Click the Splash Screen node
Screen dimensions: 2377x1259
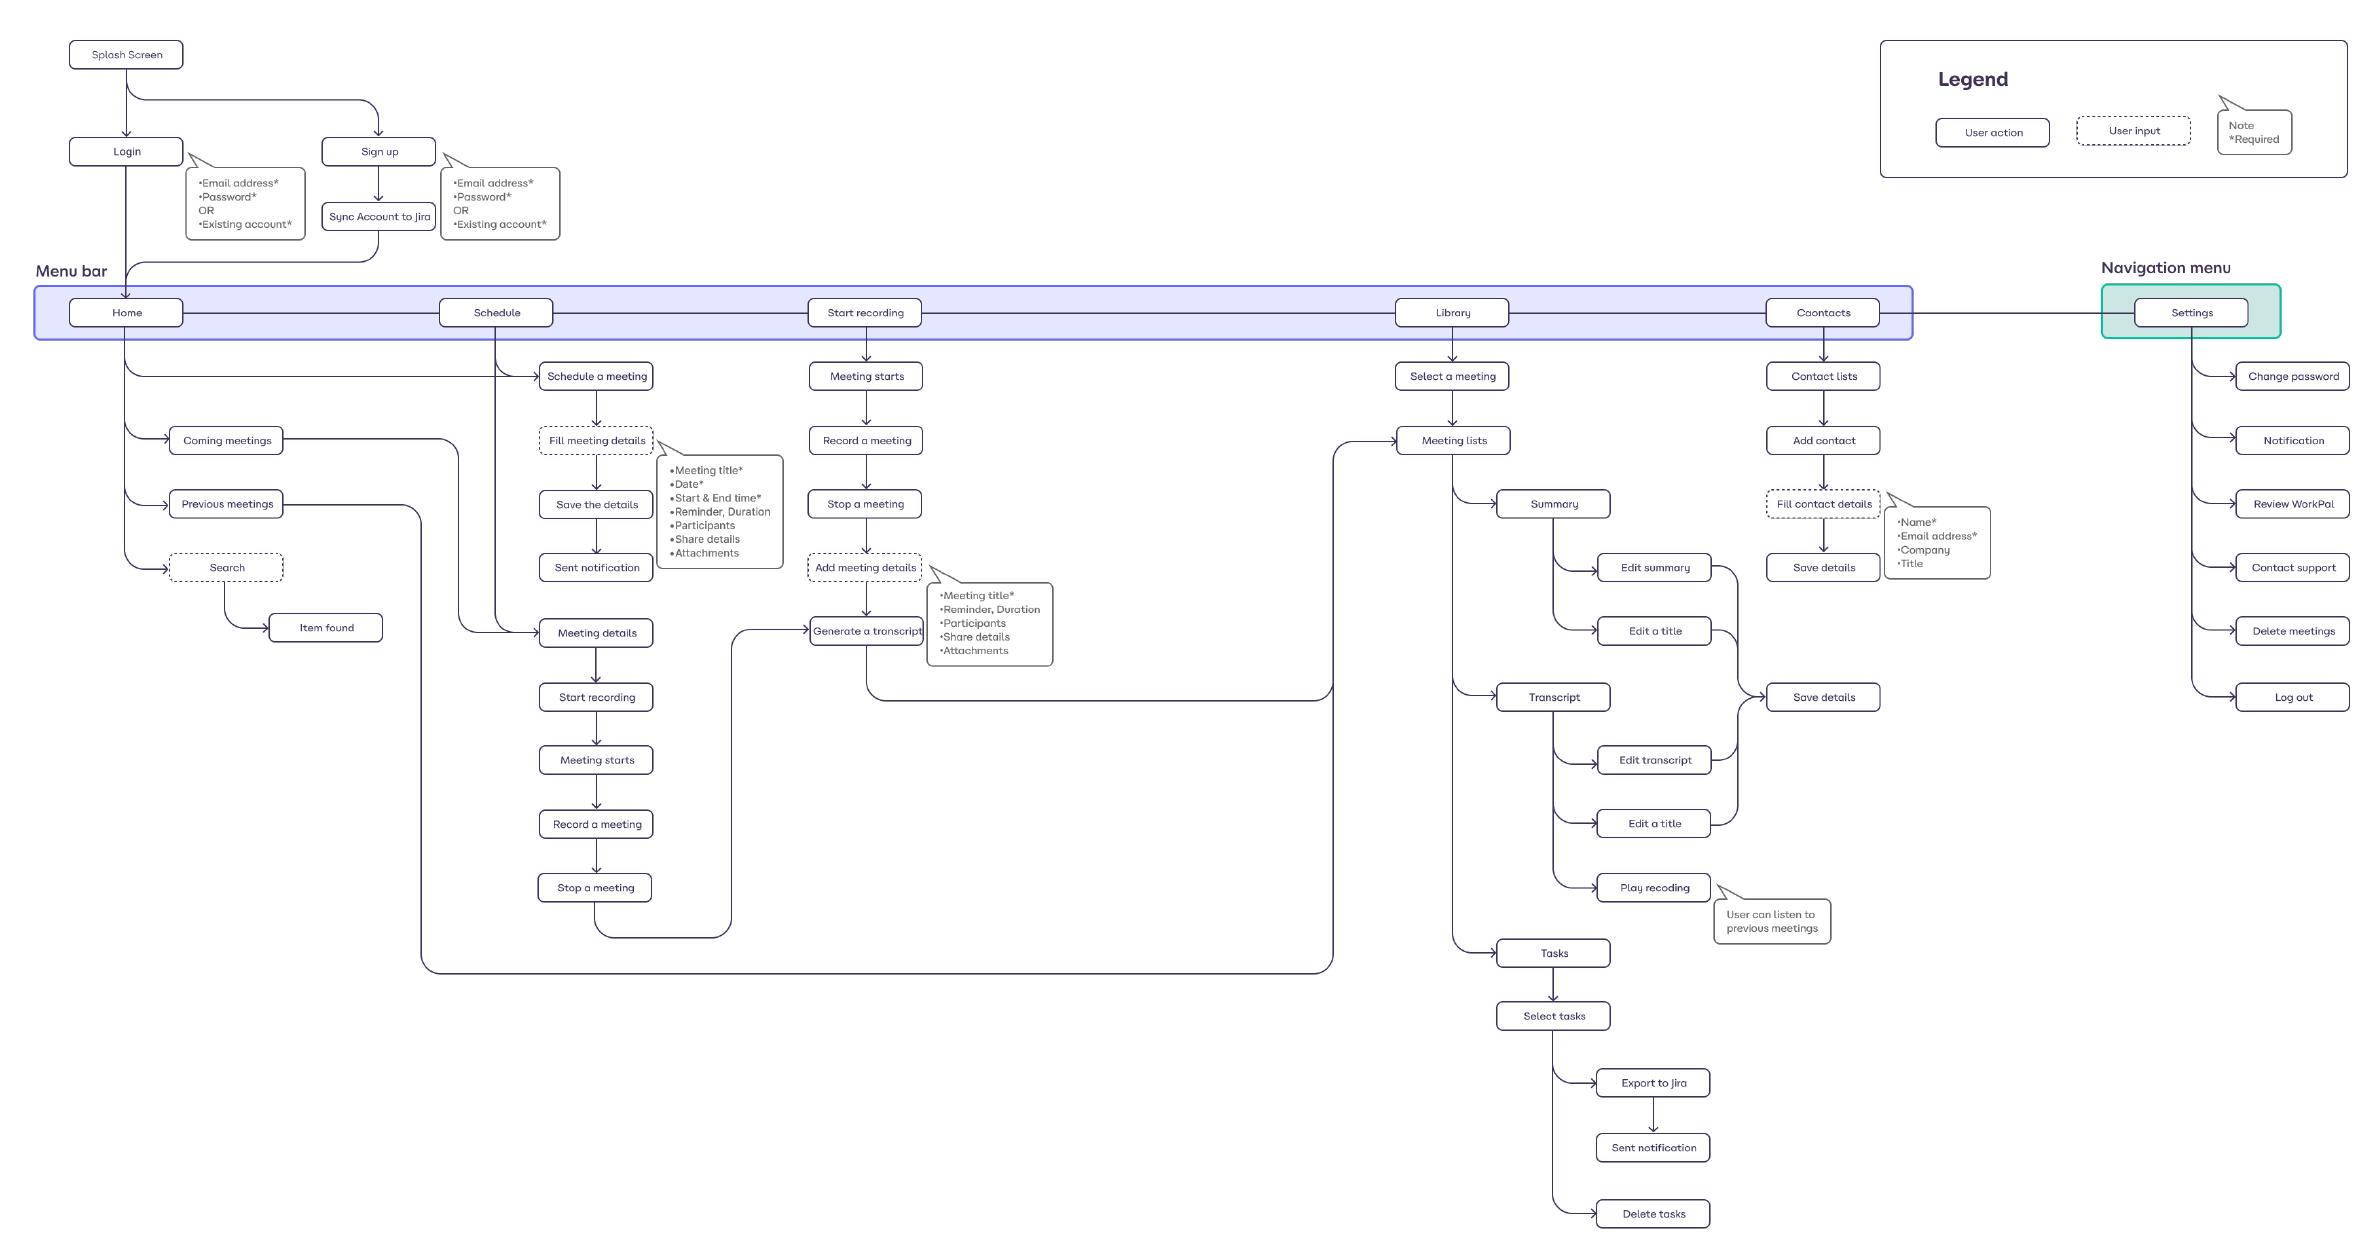point(125,55)
